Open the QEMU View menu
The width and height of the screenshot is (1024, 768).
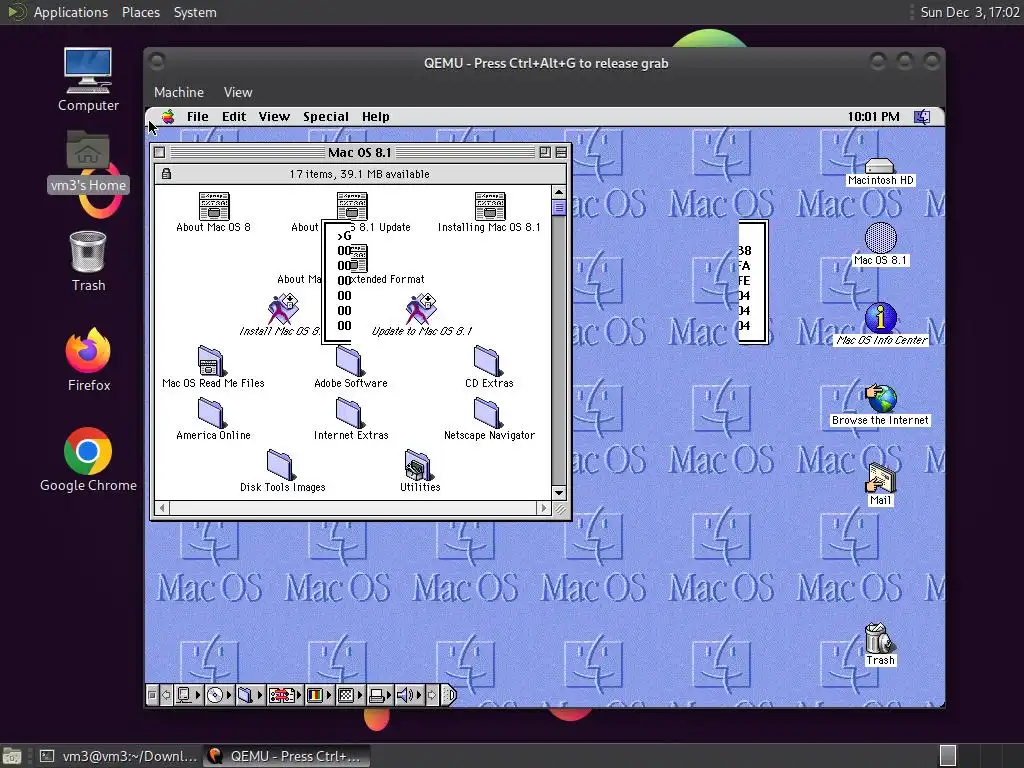tap(238, 92)
